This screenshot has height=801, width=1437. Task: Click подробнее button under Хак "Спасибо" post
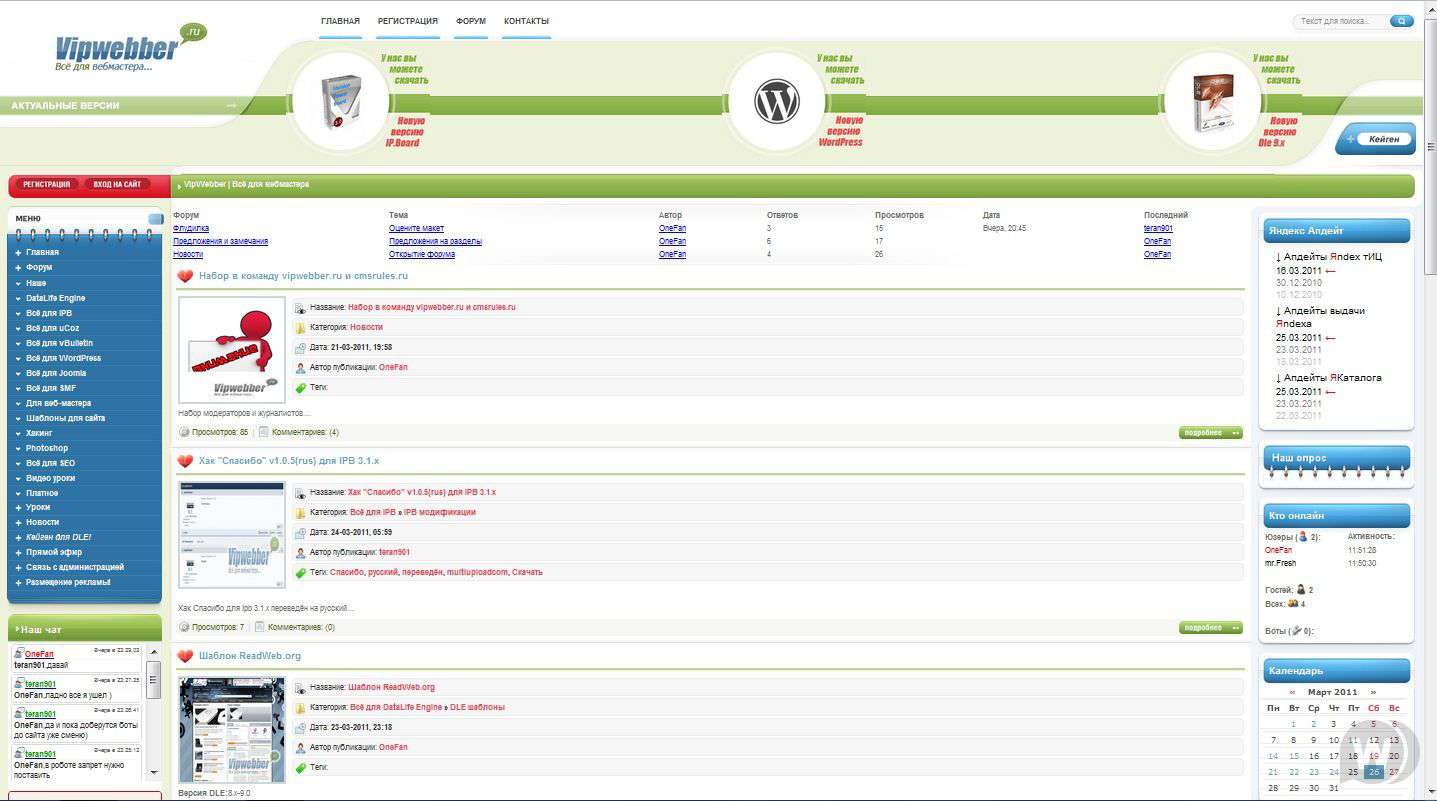(1210, 628)
